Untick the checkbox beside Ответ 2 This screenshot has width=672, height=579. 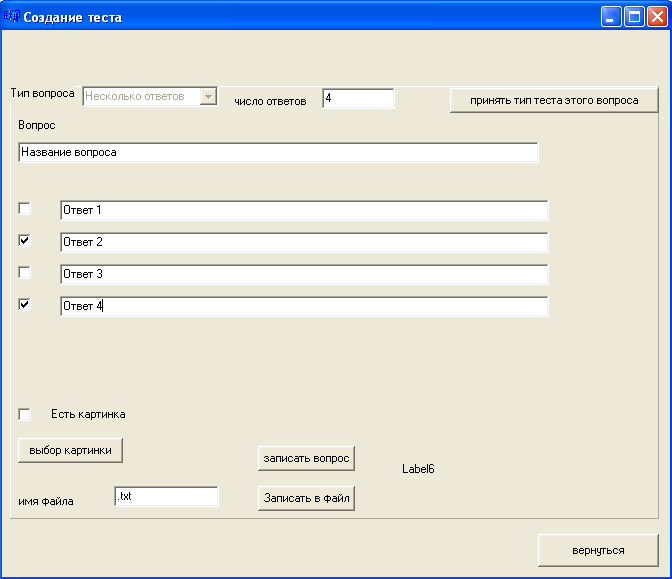pos(24,240)
